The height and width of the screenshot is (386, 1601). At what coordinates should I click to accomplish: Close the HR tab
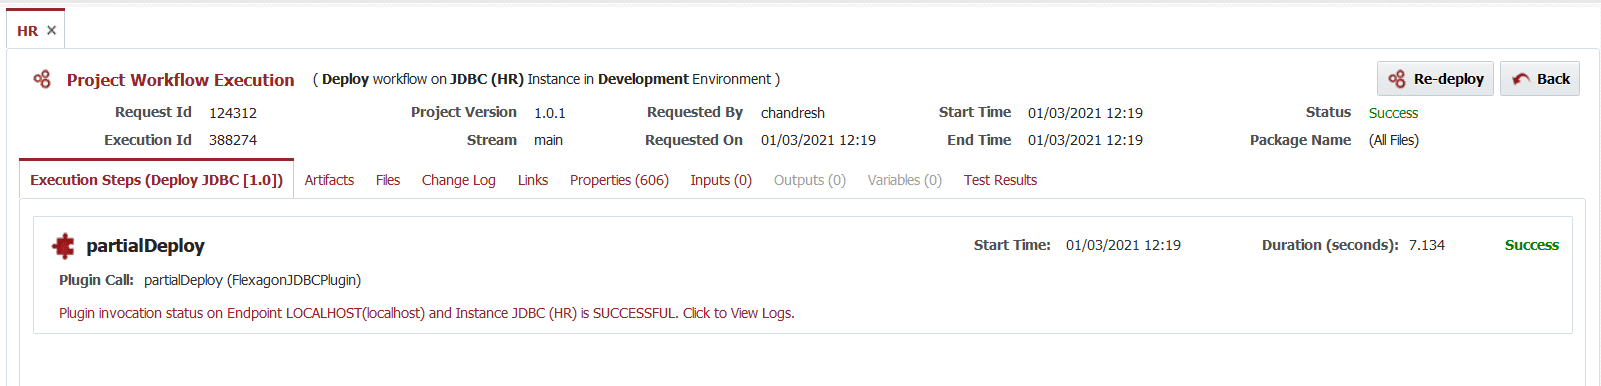click(x=51, y=31)
